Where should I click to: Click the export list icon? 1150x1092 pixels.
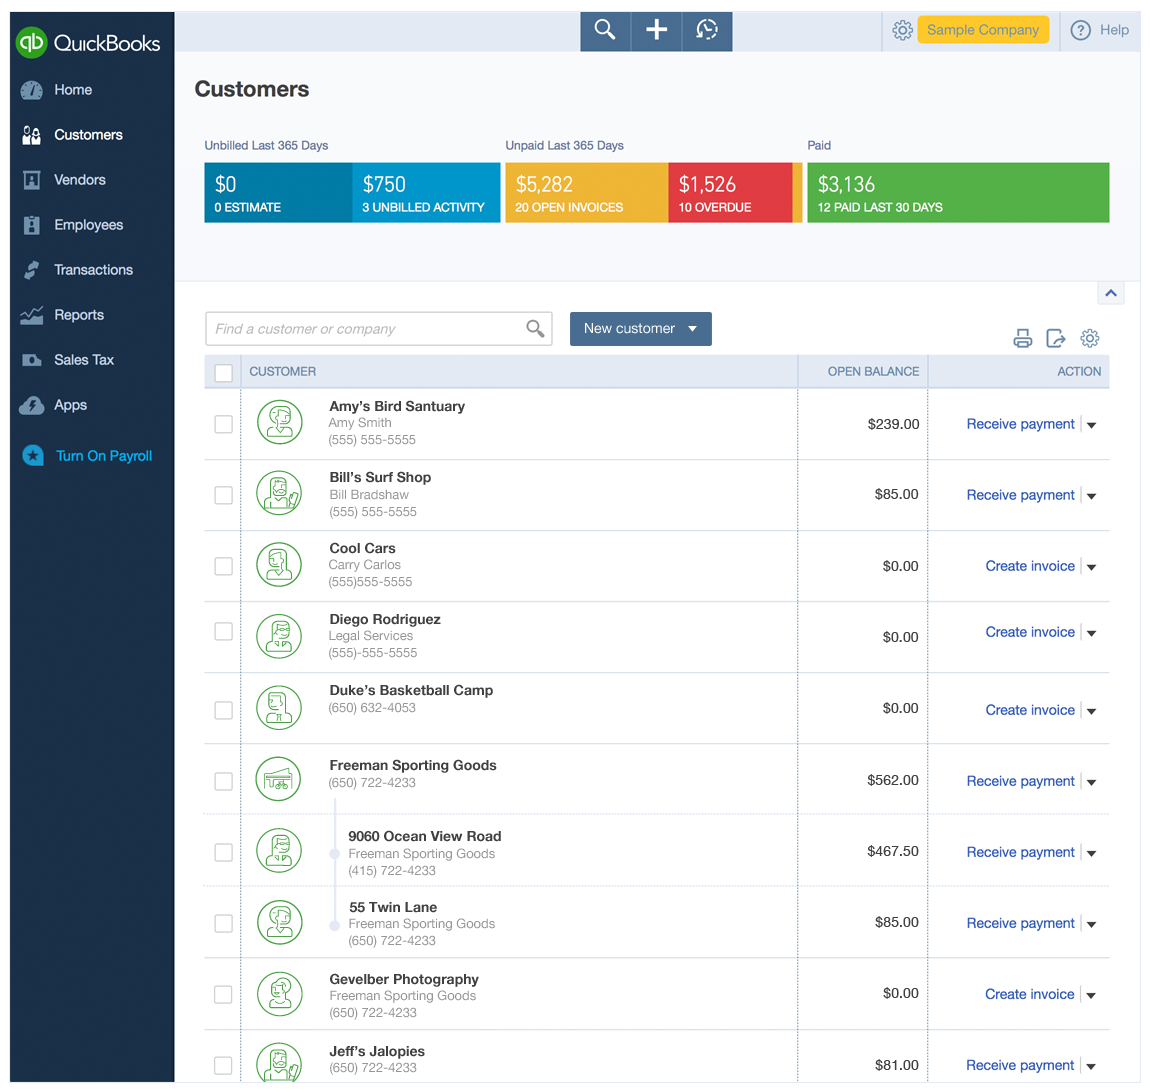[1055, 338]
